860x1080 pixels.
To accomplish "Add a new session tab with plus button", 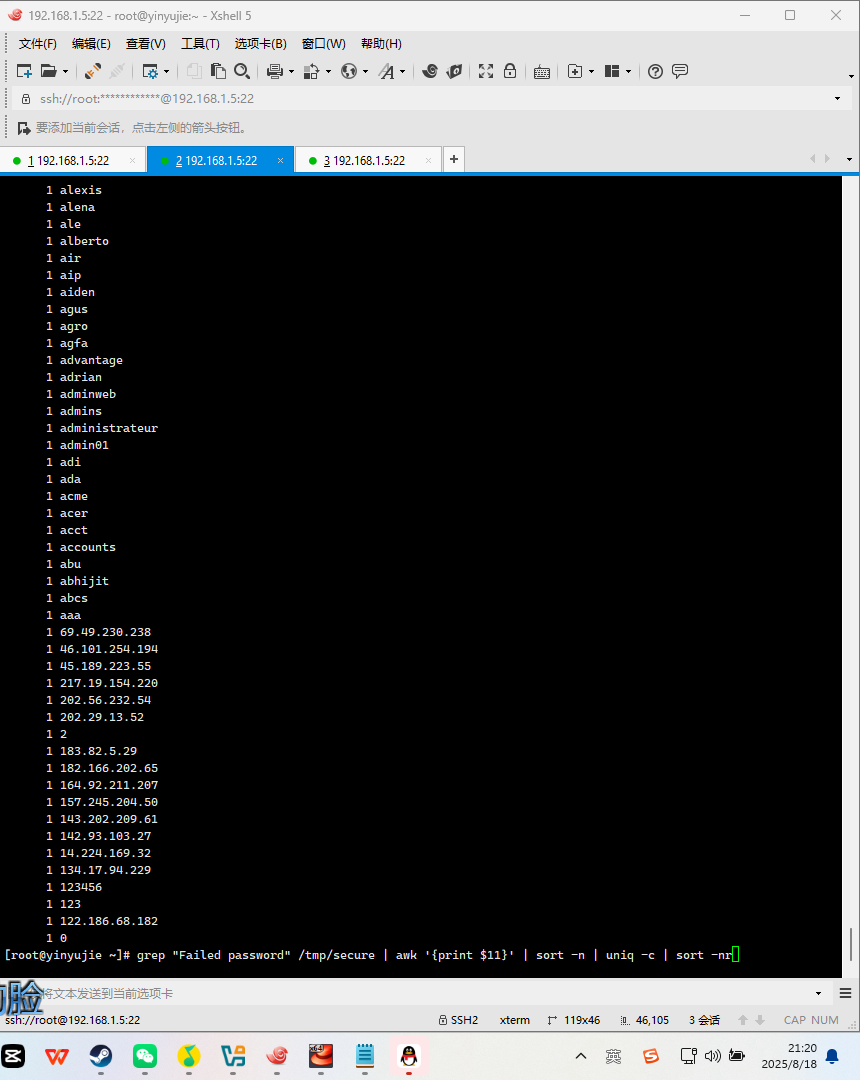I will (454, 159).
